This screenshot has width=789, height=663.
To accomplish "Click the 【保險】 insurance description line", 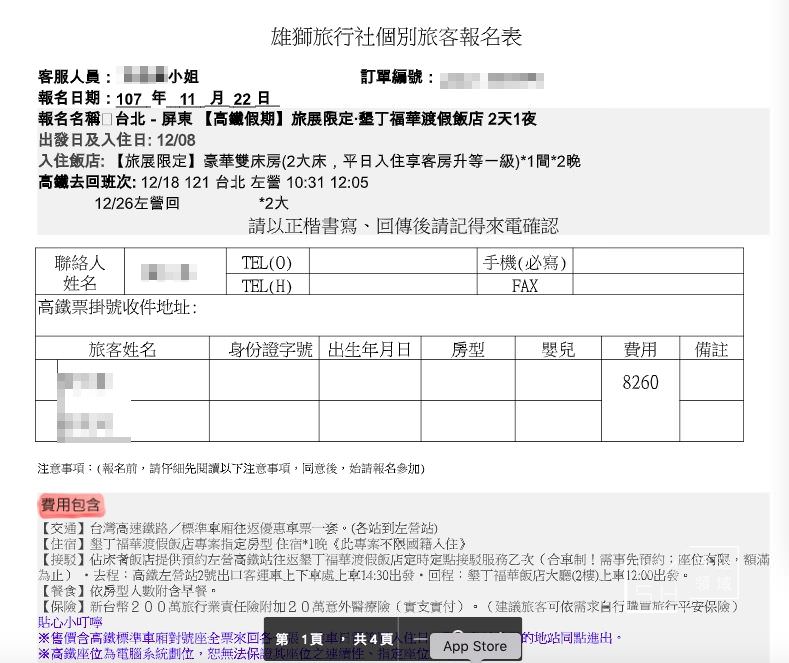I will tap(388, 607).
